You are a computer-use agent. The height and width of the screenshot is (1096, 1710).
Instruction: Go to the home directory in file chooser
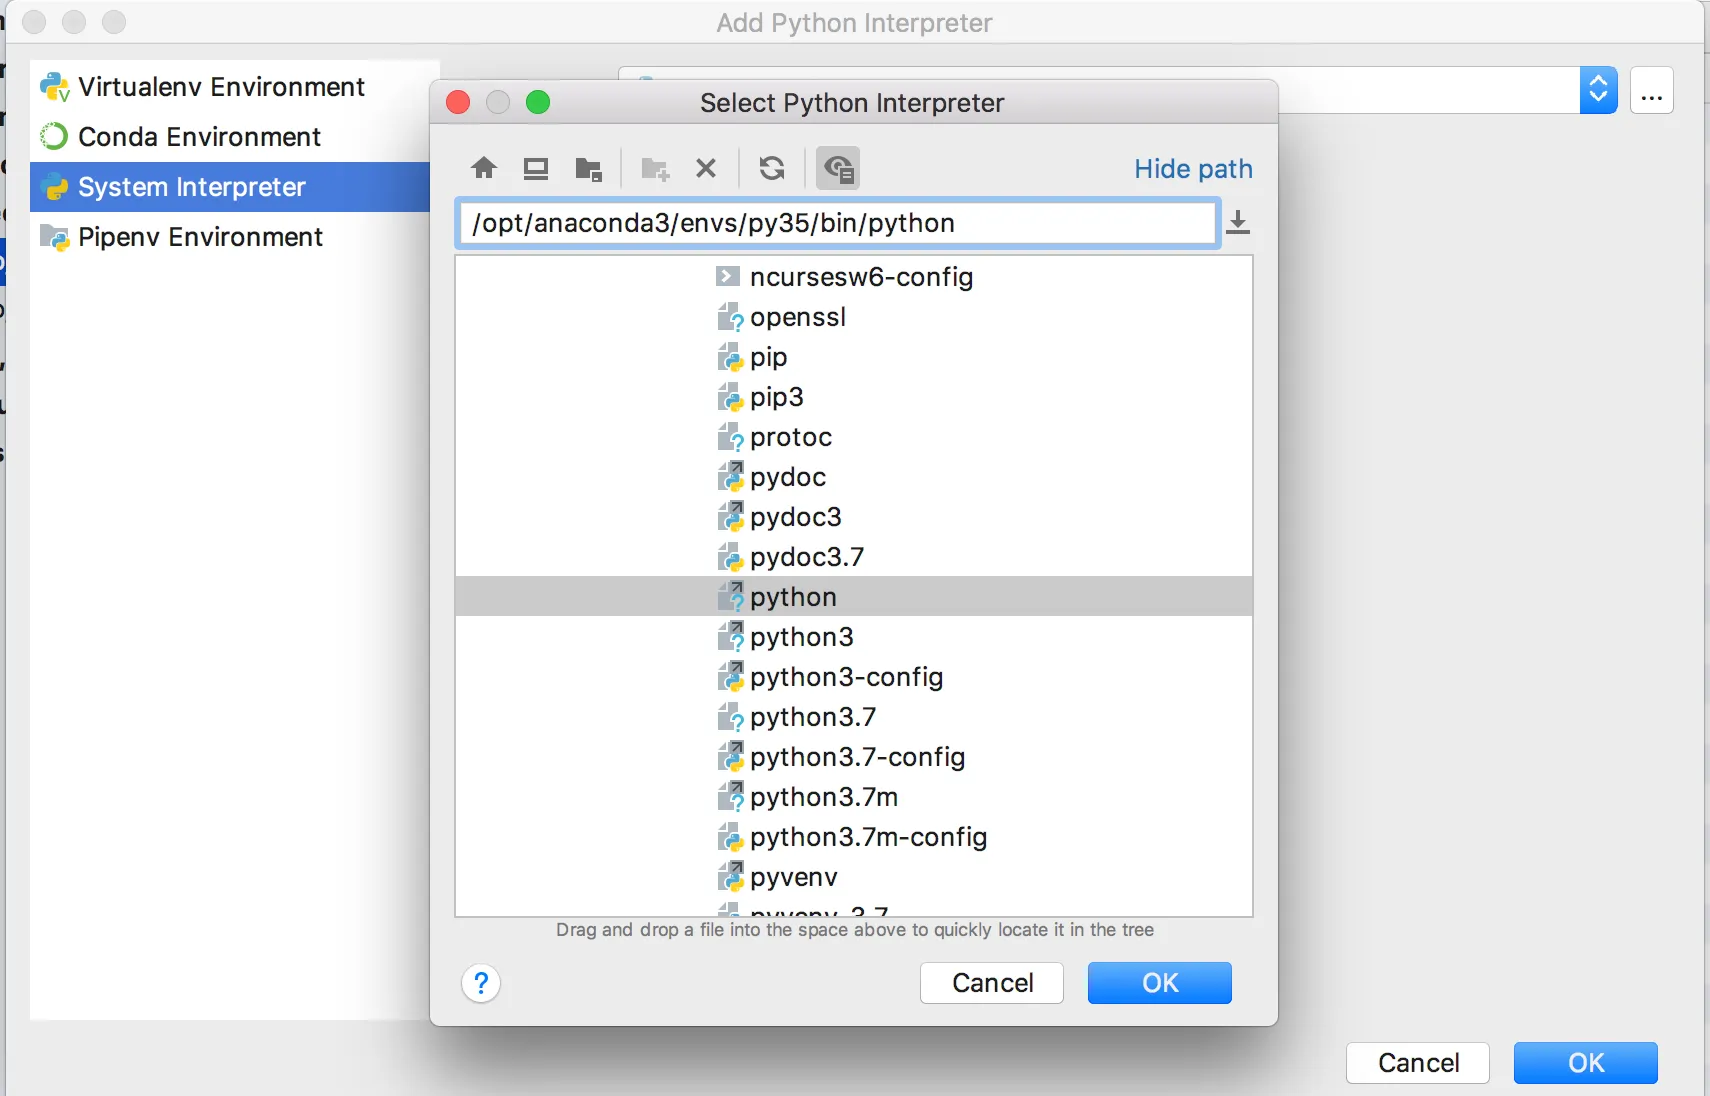pos(484,168)
